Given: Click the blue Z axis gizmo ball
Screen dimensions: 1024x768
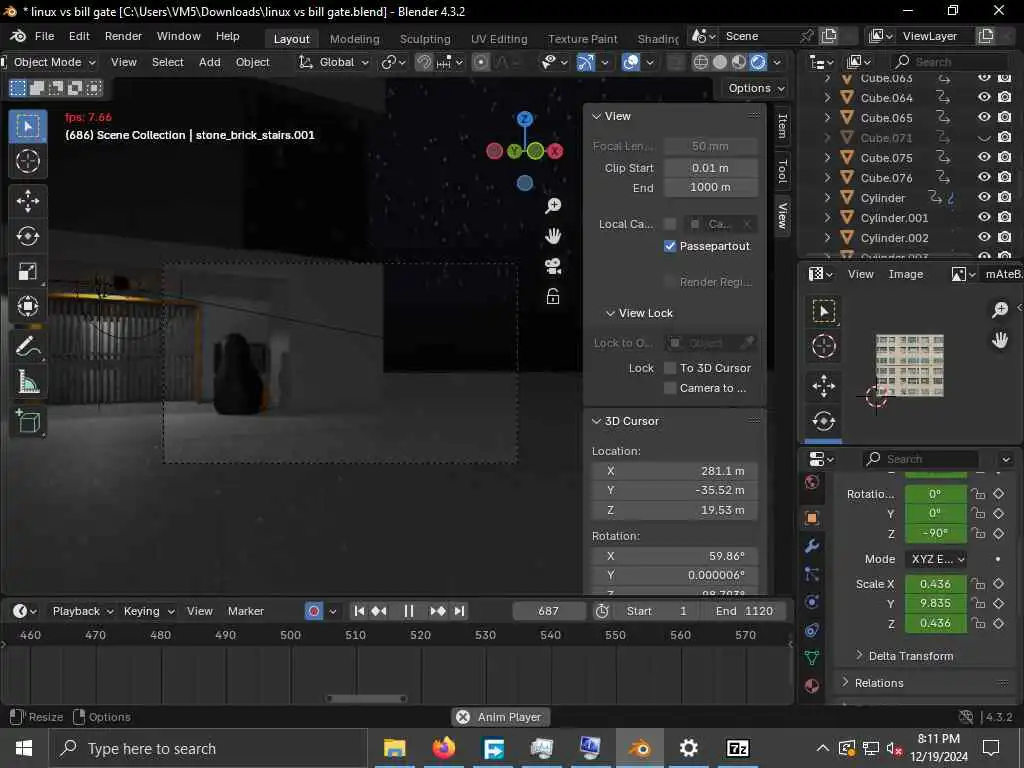Looking at the screenshot, I should [524, 119].
